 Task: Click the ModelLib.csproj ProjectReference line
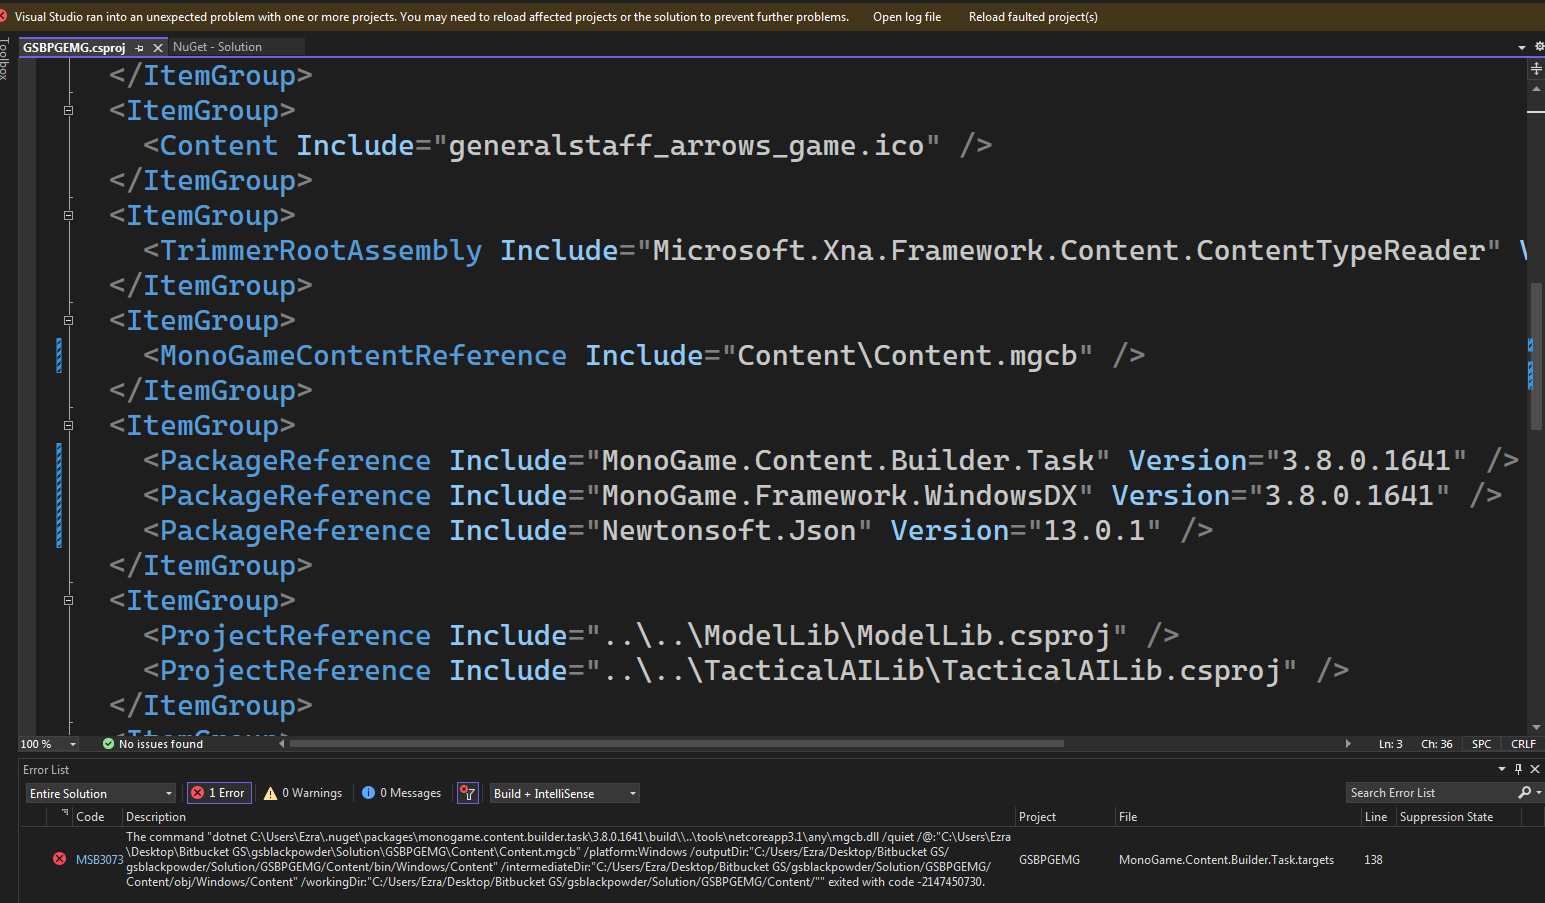click(661, 636)
